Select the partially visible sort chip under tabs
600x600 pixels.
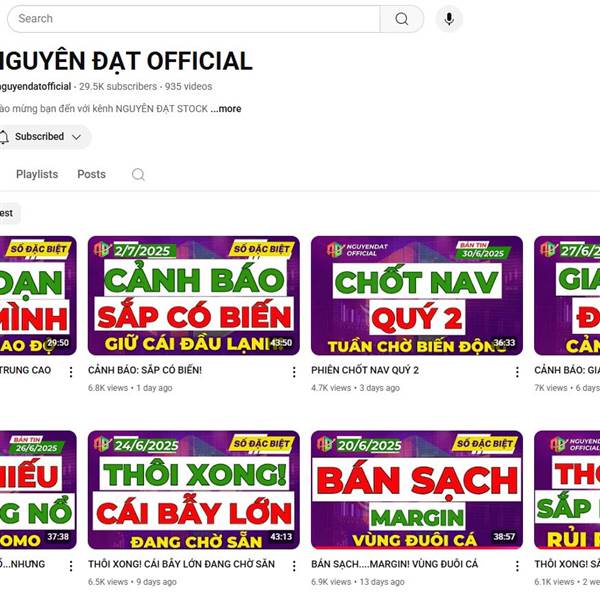click(8, 213)
